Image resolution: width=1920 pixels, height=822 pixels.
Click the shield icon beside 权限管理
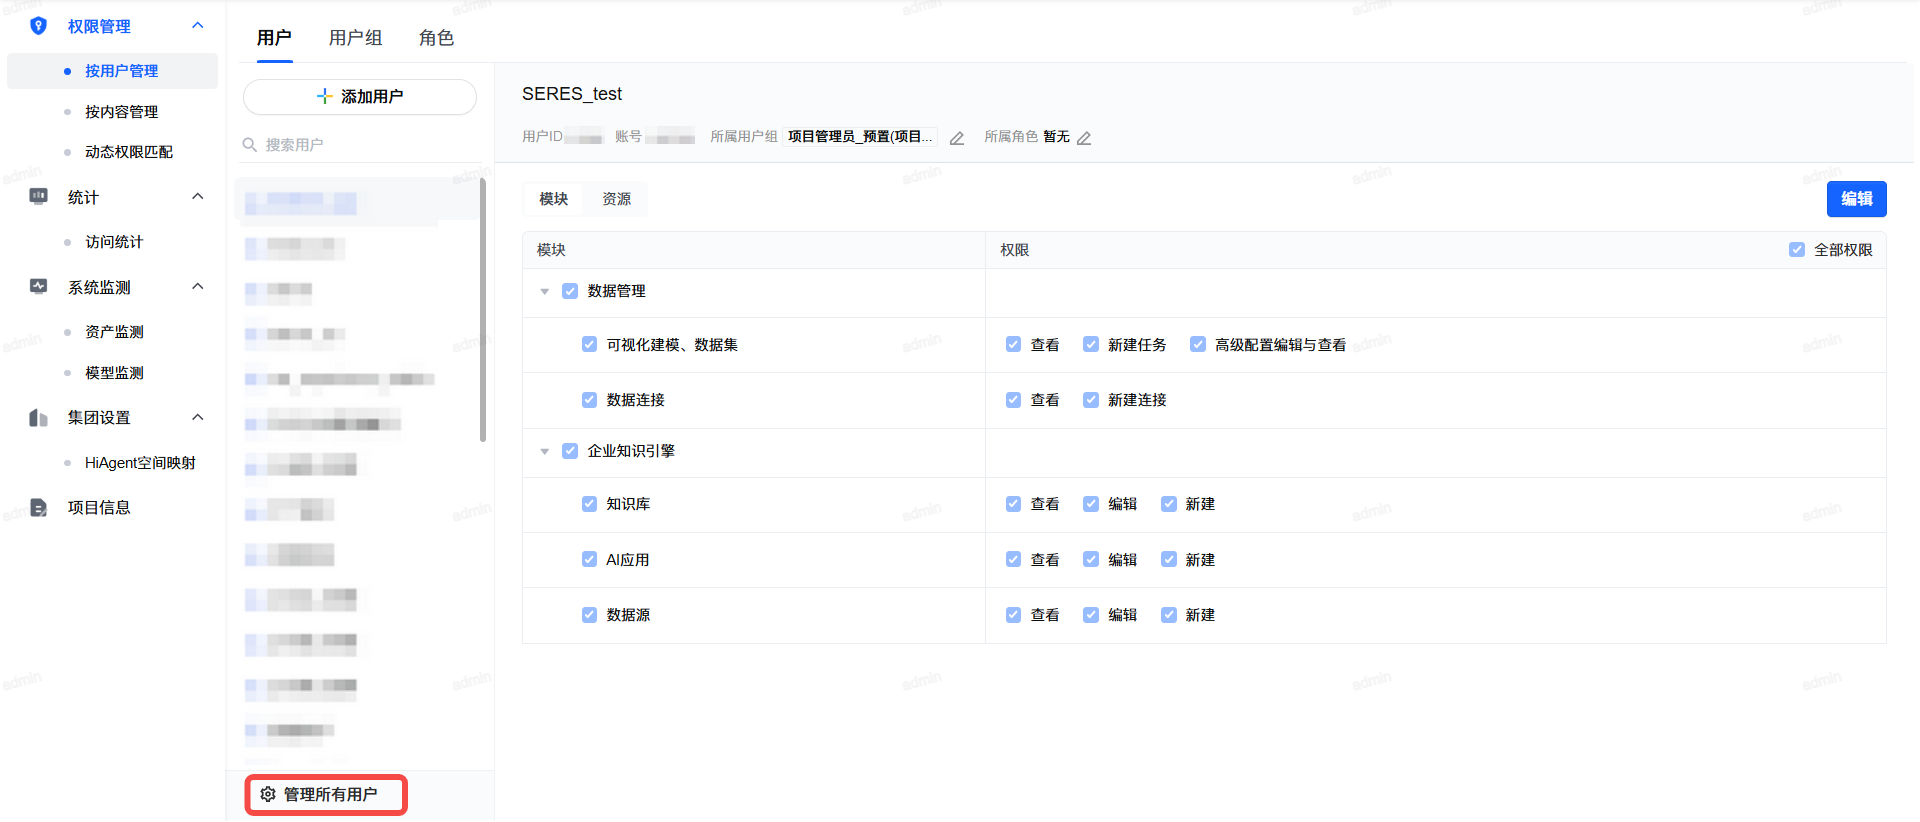(x=38, y=26)
